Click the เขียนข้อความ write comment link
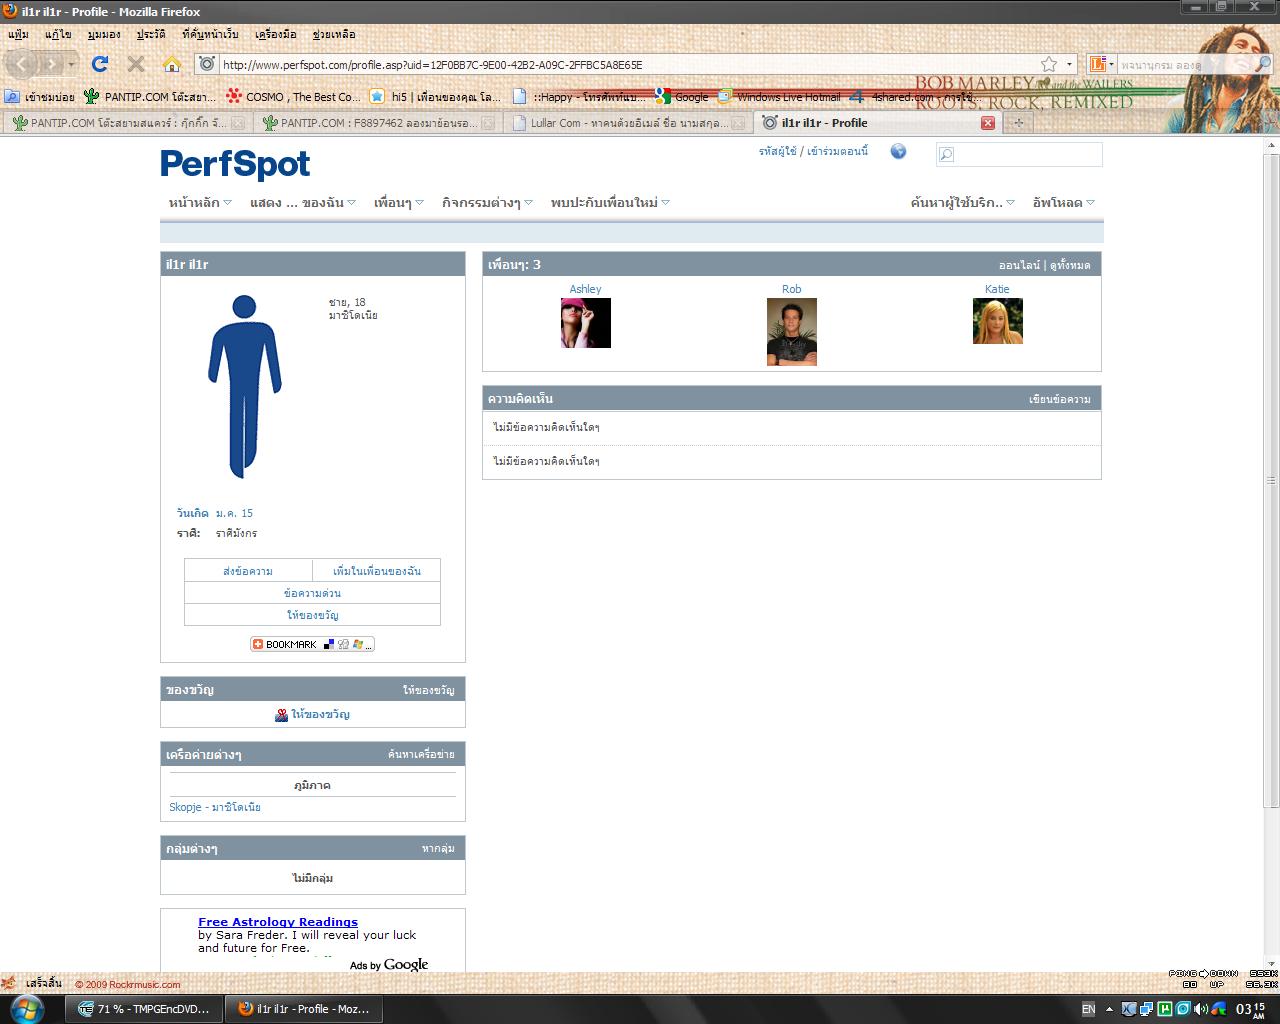This screenshot has height=1024, width=1280. click(x=1060, y=399)
